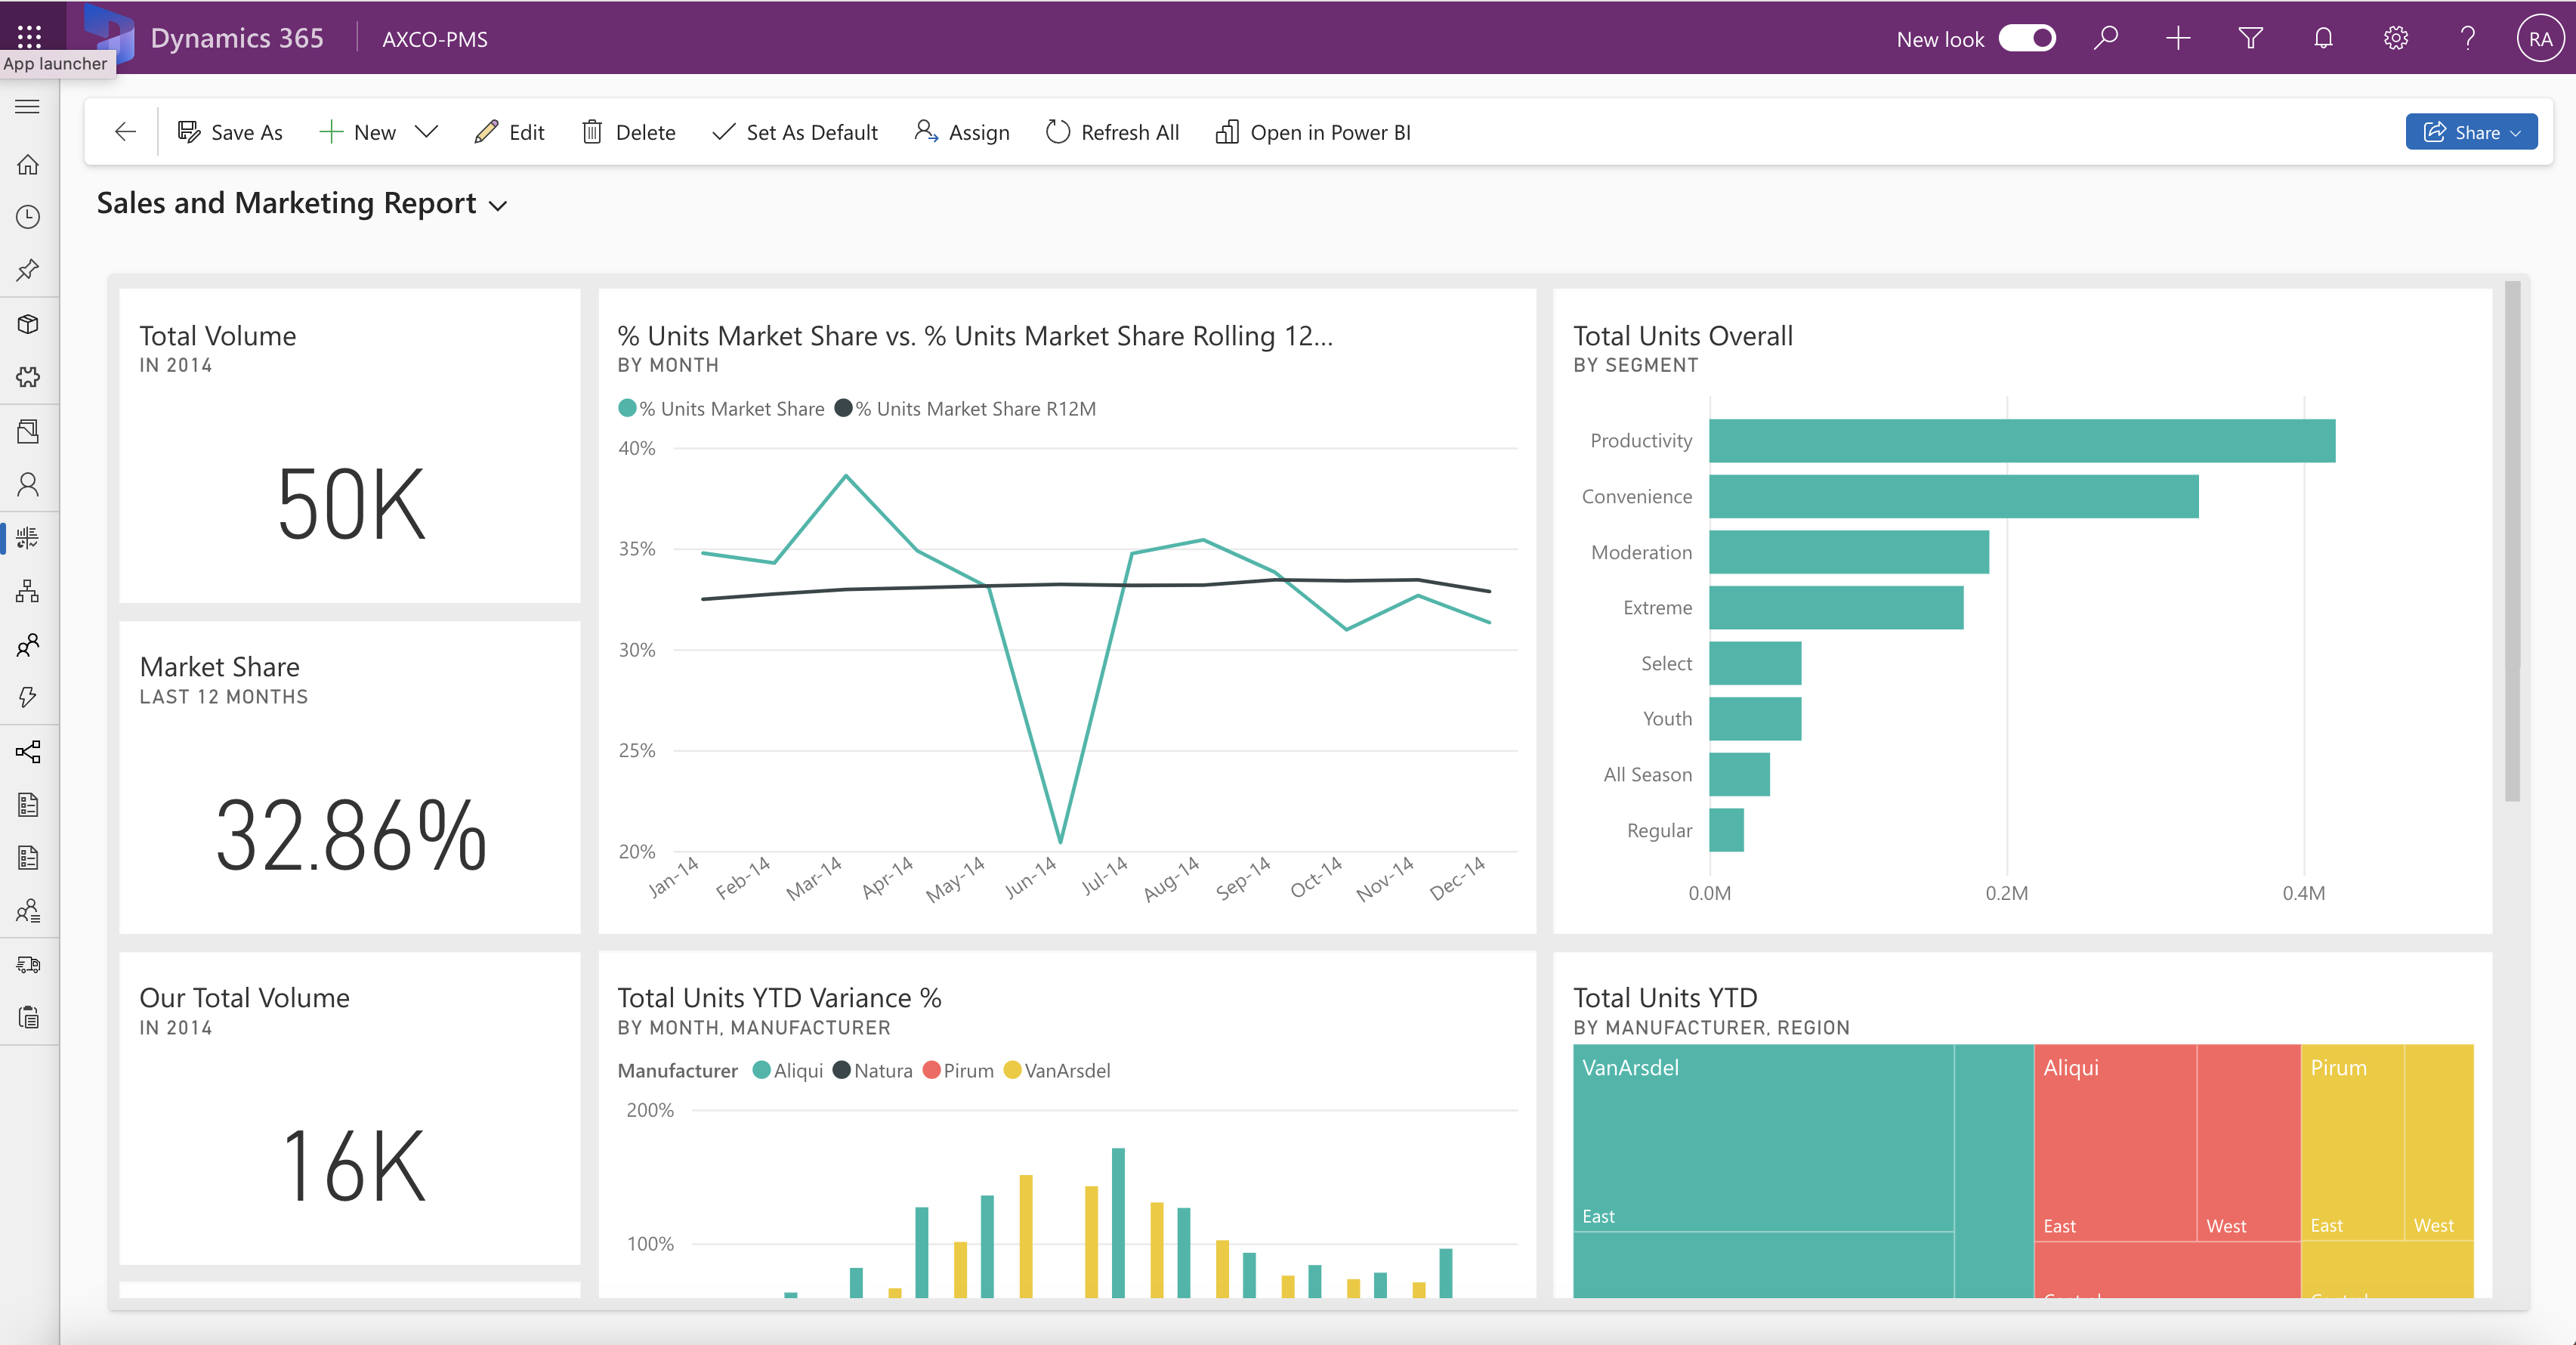The width and height of the screenshot is (2576, 1345).
Task: Turn off the New look toggle
Action: 2027,38
